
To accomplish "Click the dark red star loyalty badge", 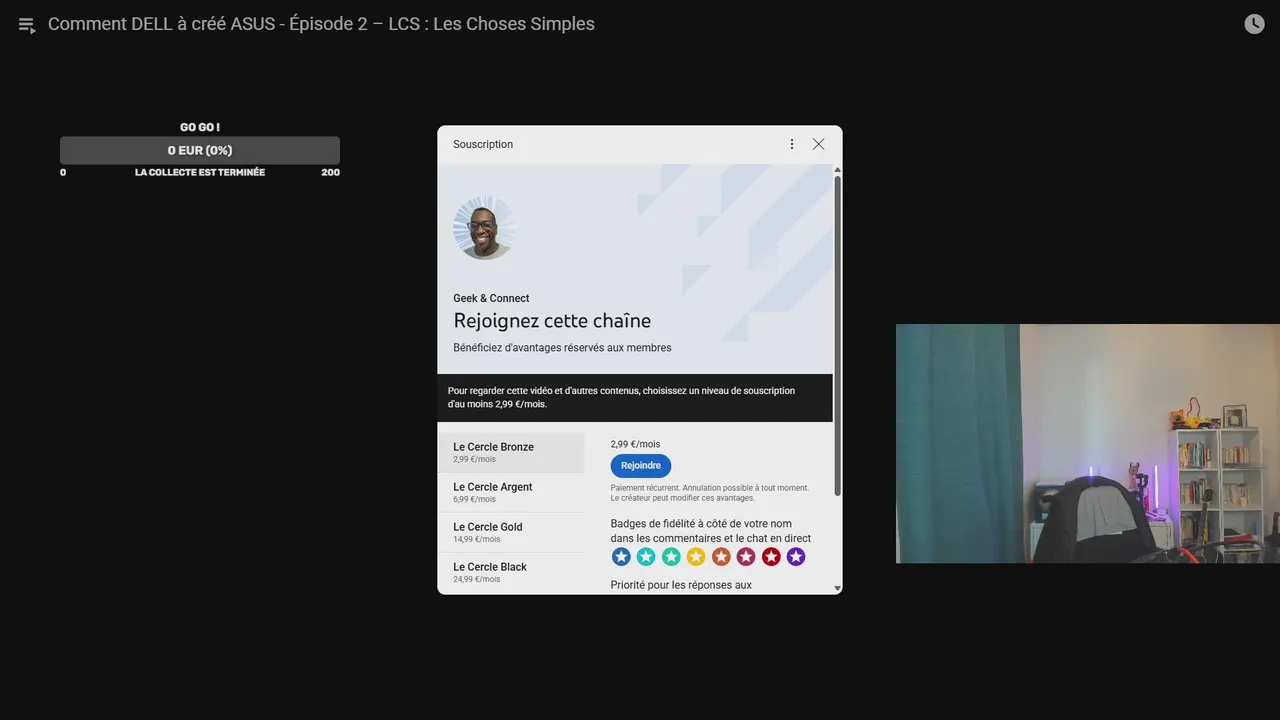I will 771,557.
